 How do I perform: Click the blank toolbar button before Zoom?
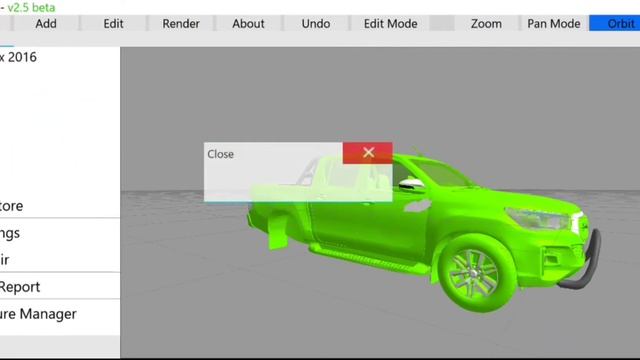(442, 24)
